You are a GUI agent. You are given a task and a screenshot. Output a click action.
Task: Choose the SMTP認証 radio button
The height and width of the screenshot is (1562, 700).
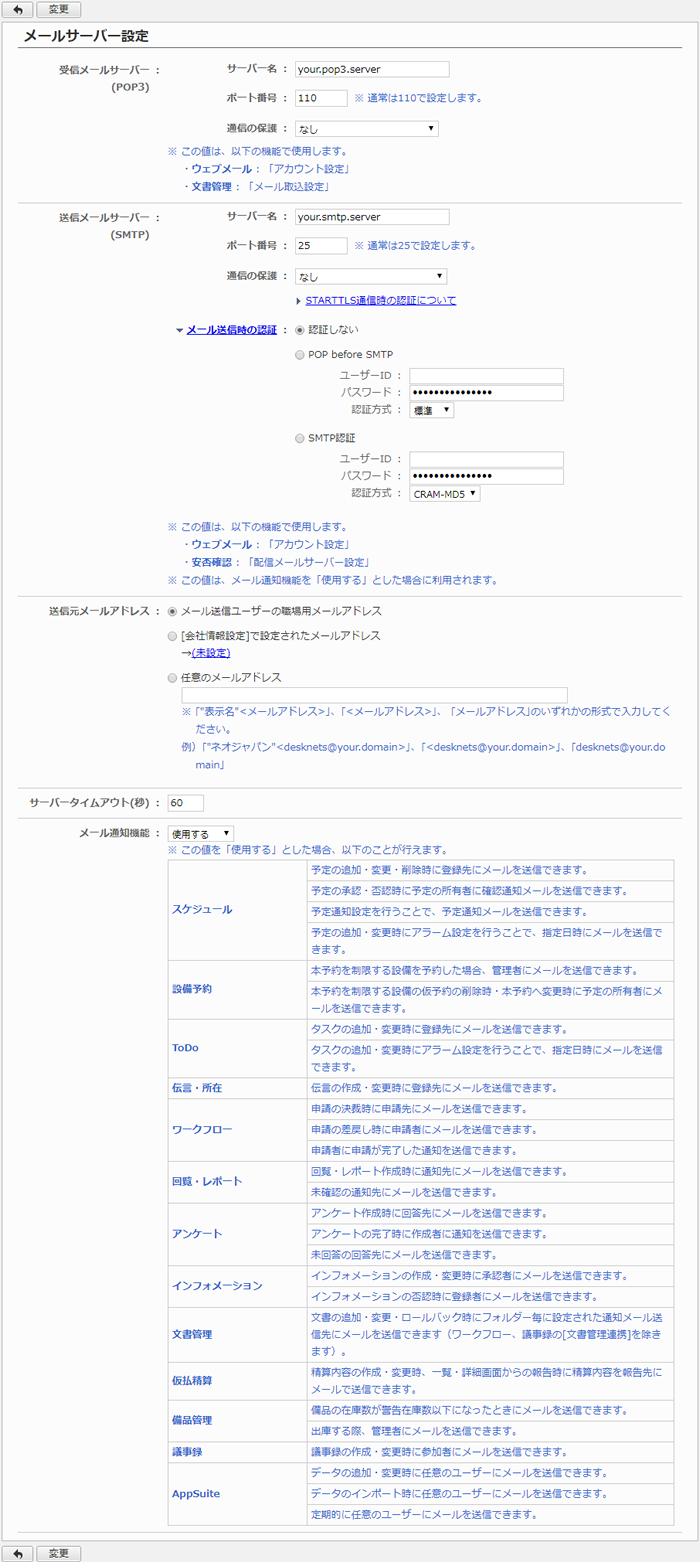(301, 437)
